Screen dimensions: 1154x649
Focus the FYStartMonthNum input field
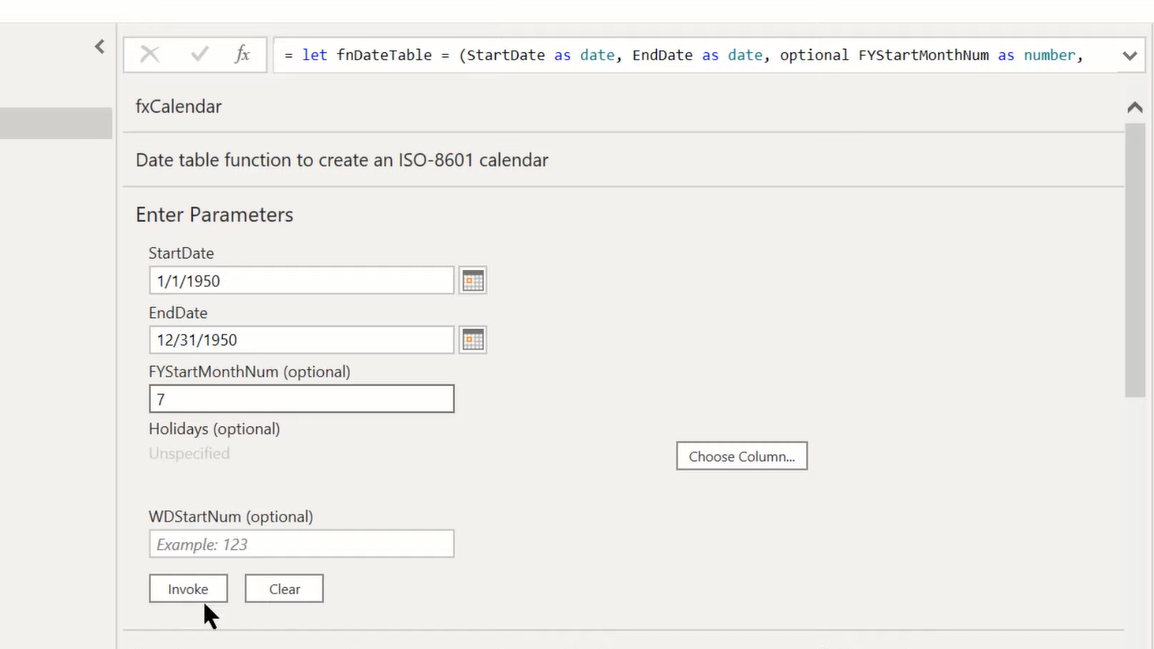[x=302, y=399]
